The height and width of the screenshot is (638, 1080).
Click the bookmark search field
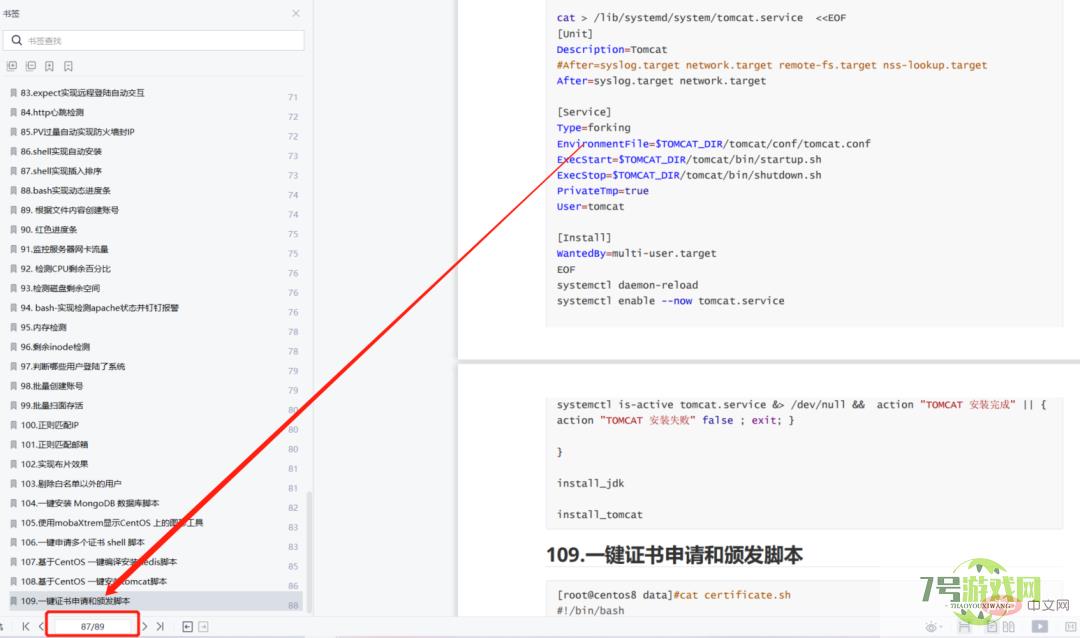(154, 41)
